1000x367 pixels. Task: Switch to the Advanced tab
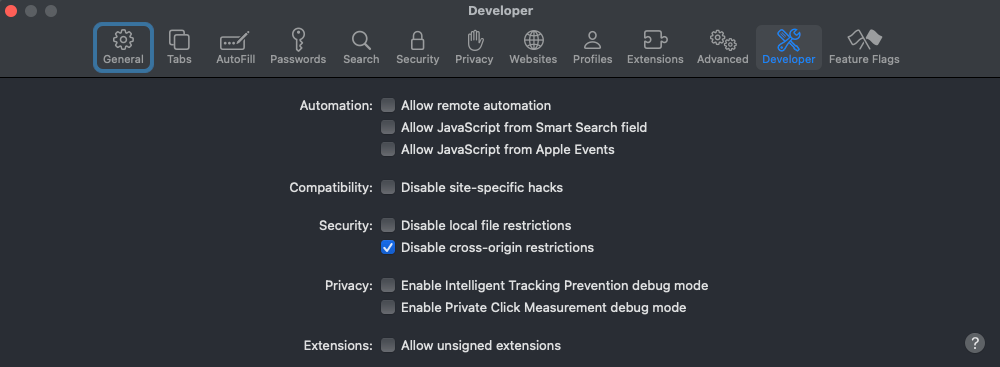coord(723,47)
